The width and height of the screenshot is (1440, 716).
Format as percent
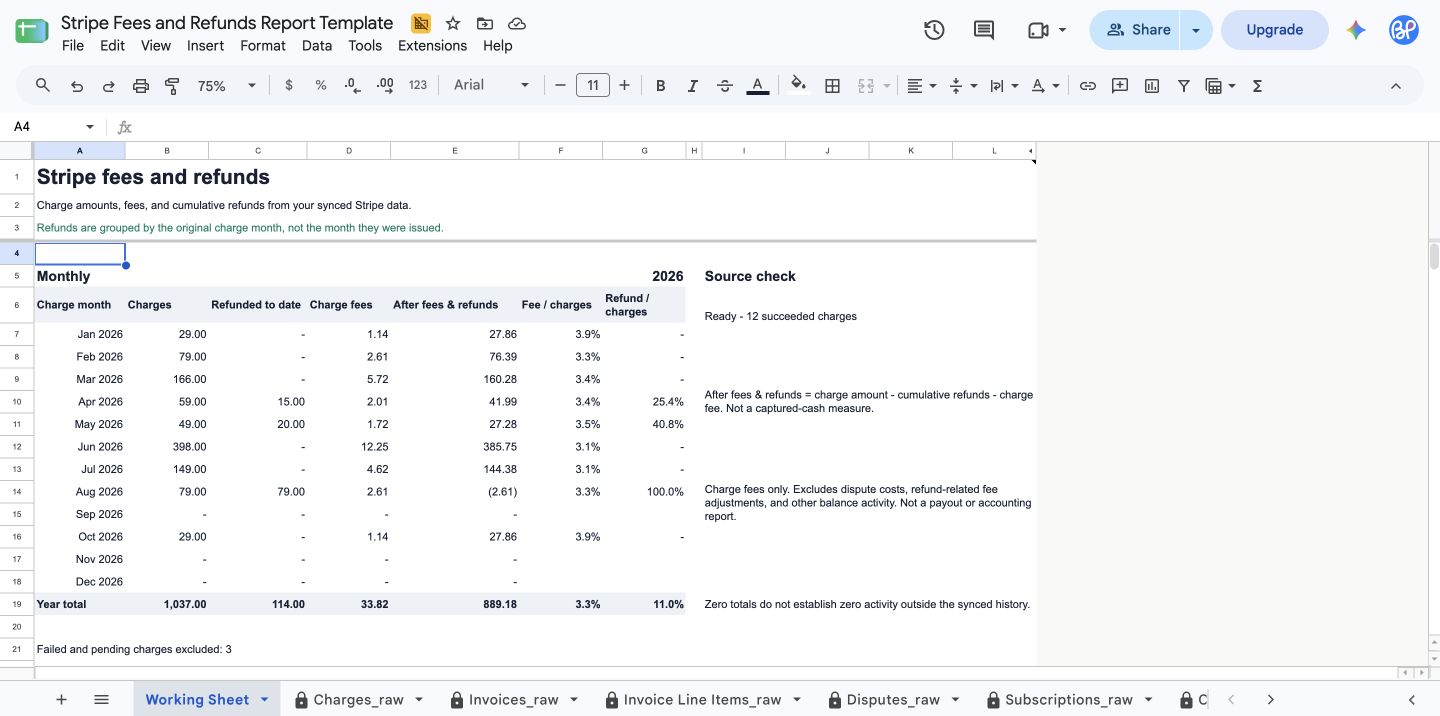(321, 86)
